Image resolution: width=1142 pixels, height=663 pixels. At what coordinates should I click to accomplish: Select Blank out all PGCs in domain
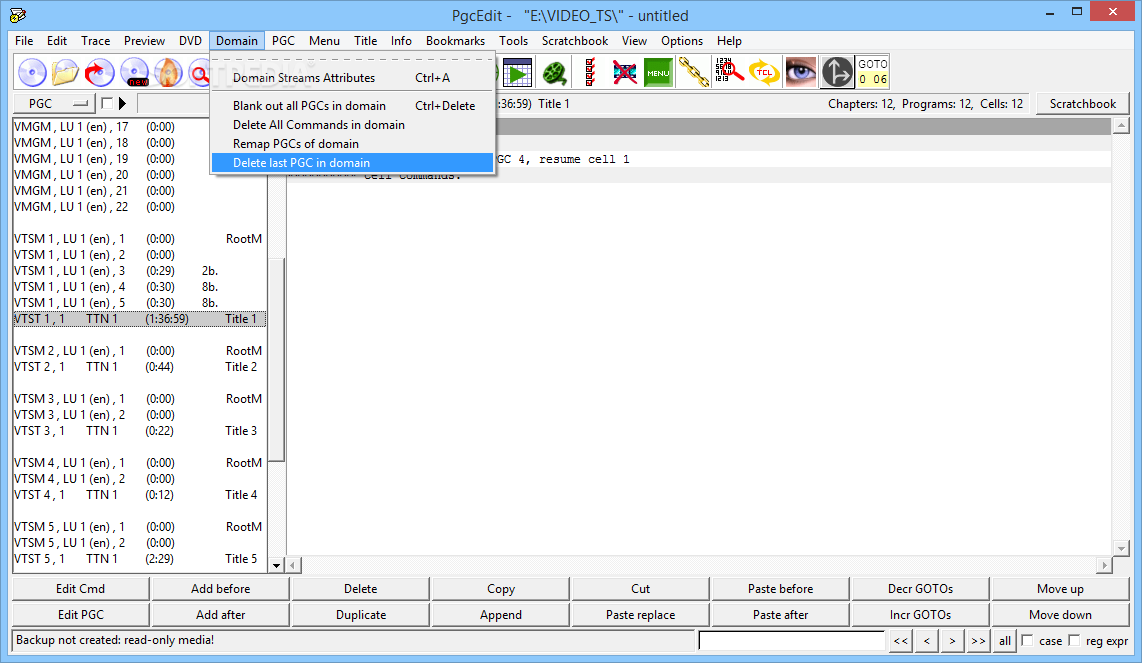[x=353, y=106]
